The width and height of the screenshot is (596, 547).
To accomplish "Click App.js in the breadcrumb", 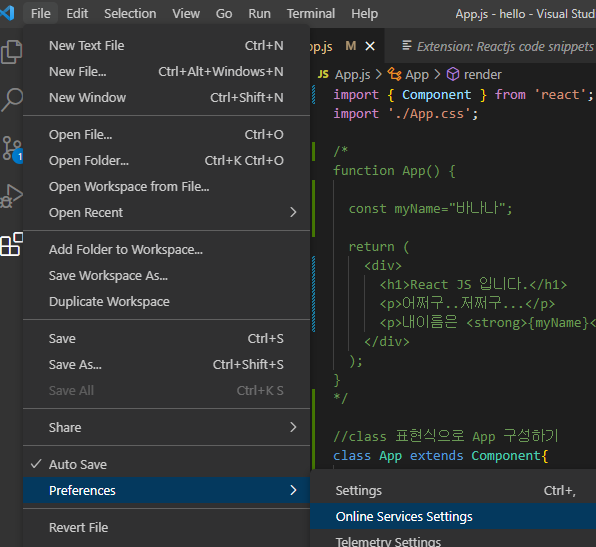I will [x=352, y=75].
